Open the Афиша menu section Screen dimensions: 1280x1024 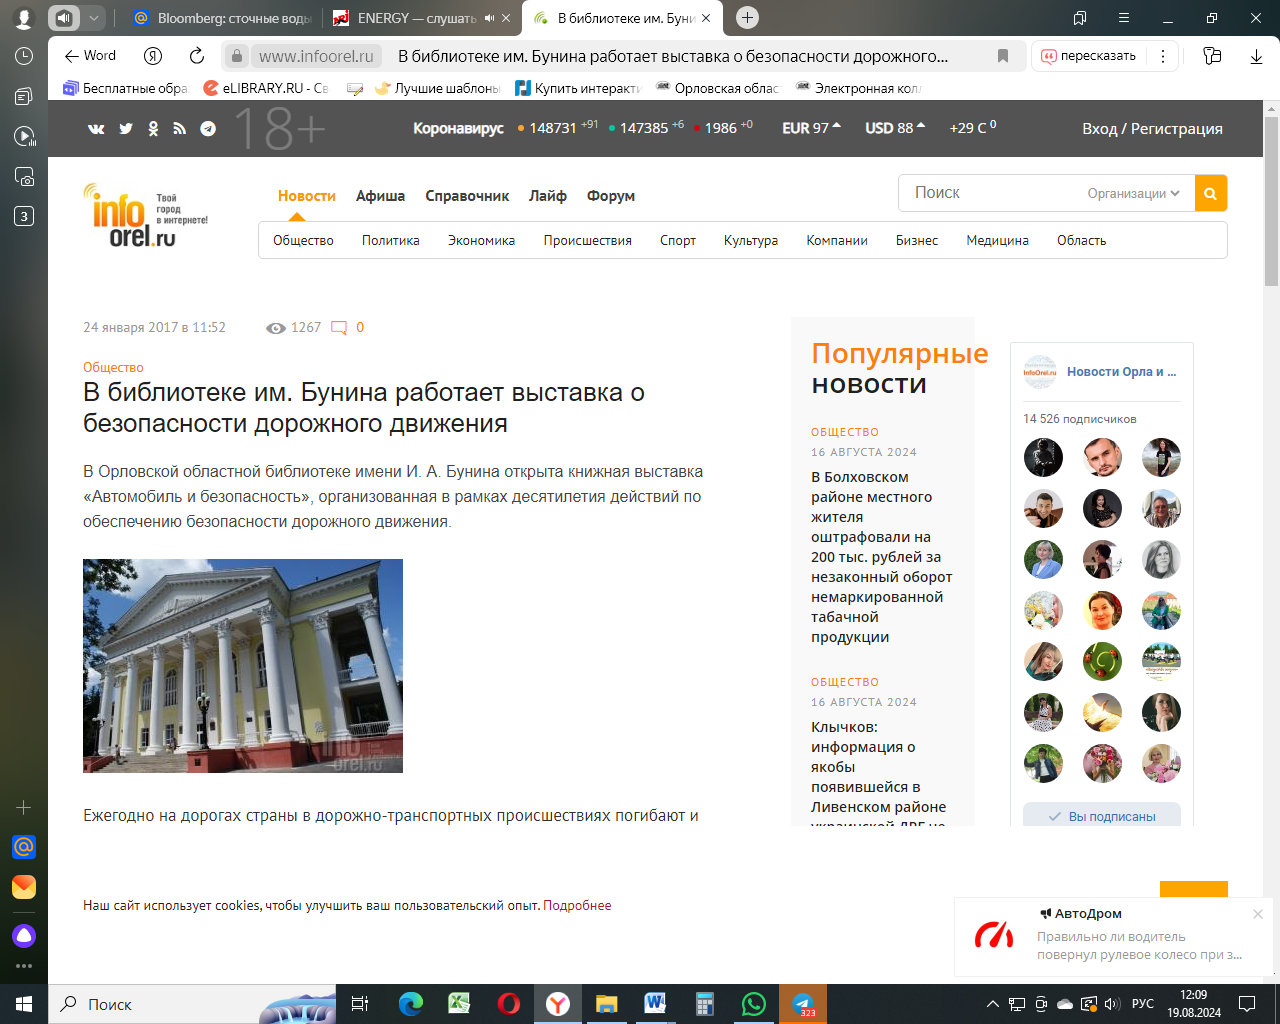[380, 196]
